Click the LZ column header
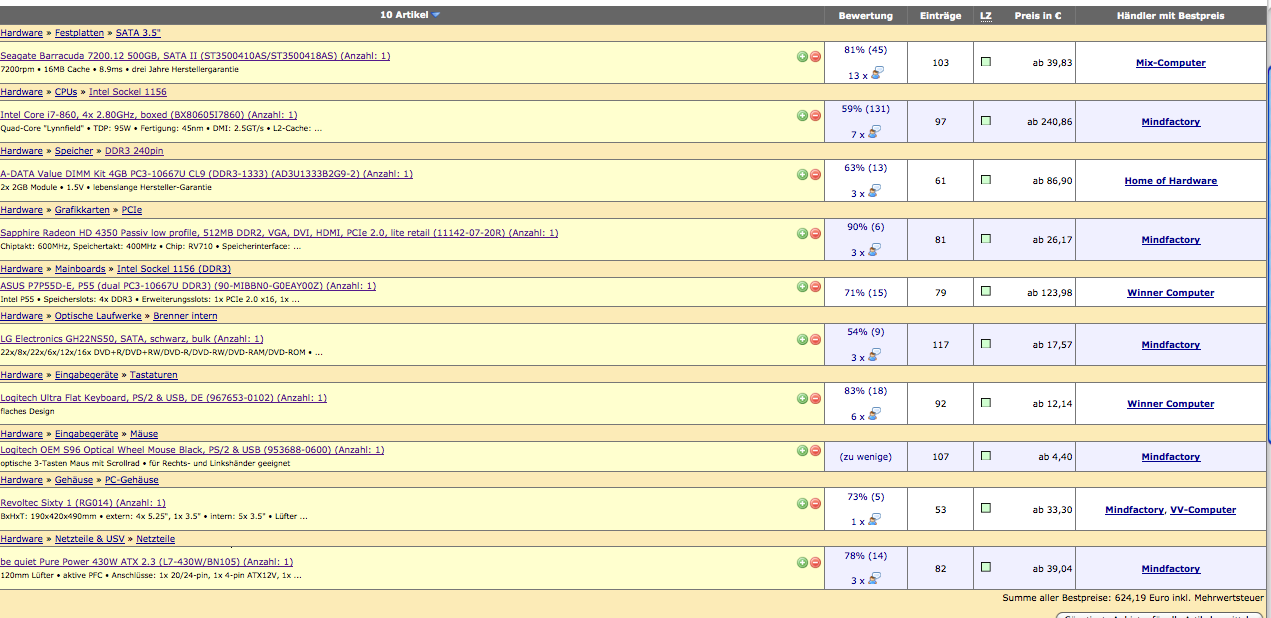 [986, 16]
